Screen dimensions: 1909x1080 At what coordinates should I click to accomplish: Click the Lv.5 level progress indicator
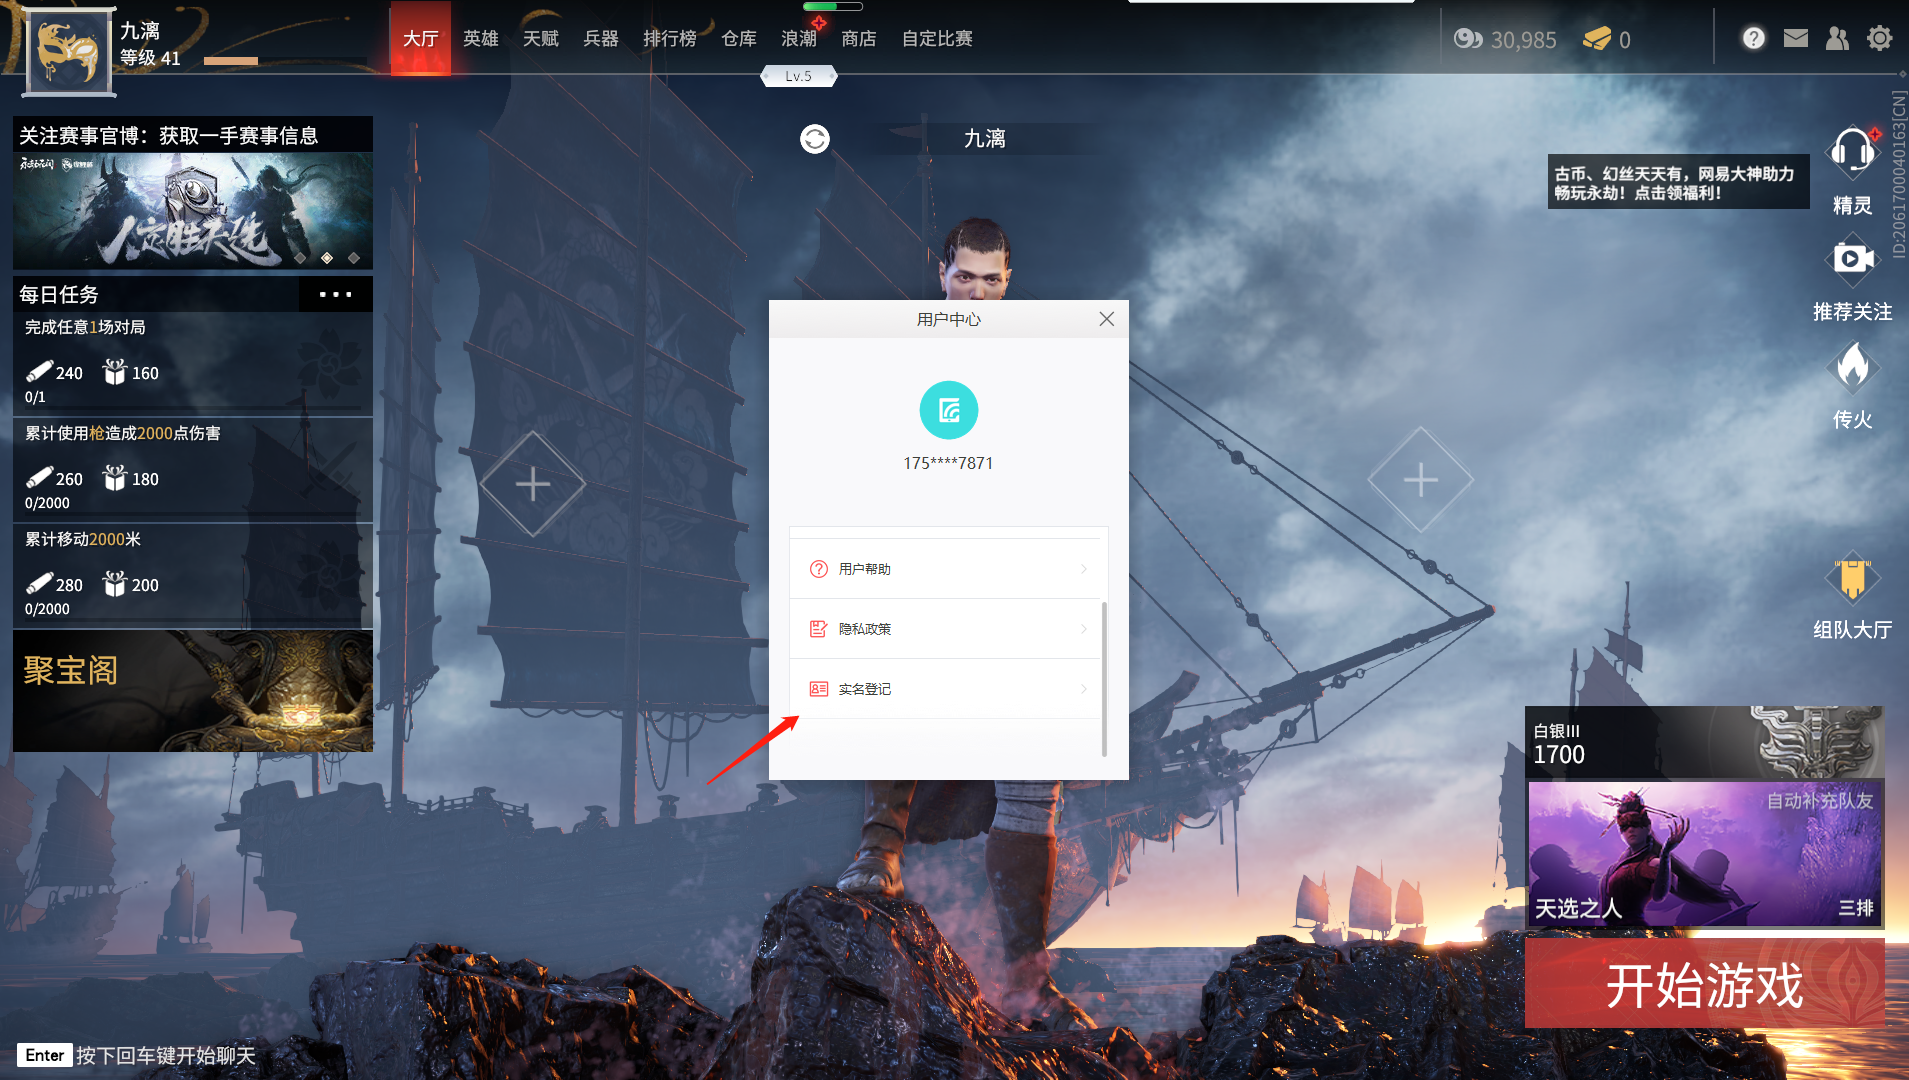(x=798, y=76)
